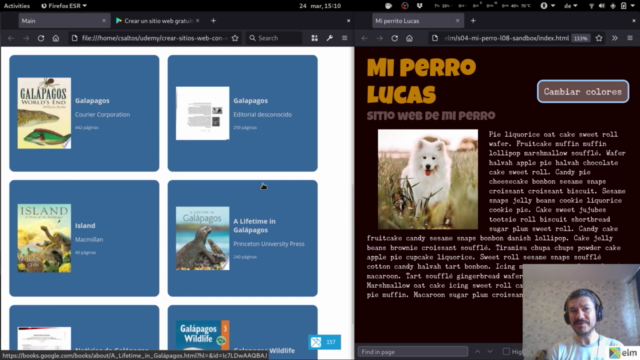Screen dimensions: 640x360
Task: Open developer tools wrench icon
Action: [329, 38]
